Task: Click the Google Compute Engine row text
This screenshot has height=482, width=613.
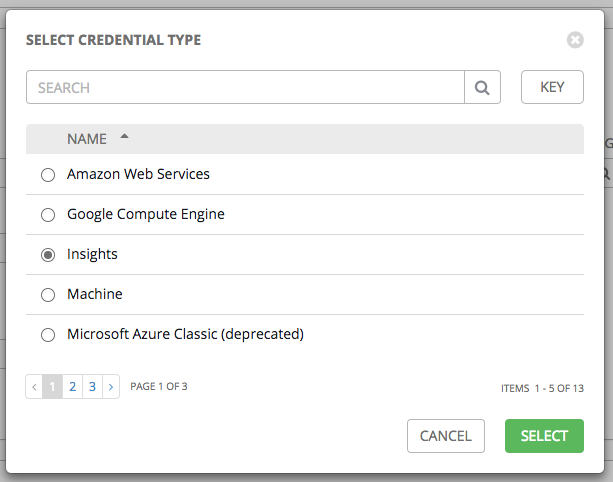Action: [146, 214]
